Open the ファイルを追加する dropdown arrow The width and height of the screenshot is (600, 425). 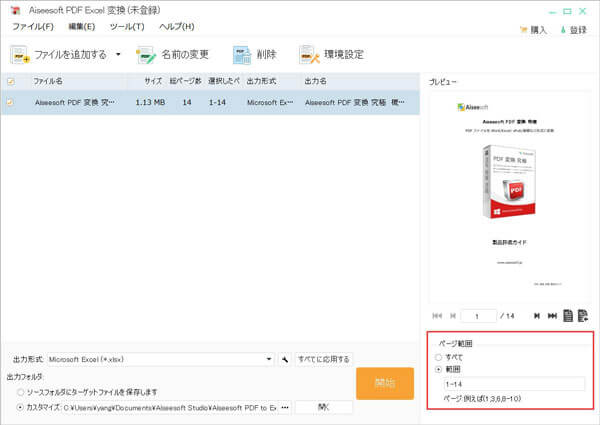[x=118, y=54]
